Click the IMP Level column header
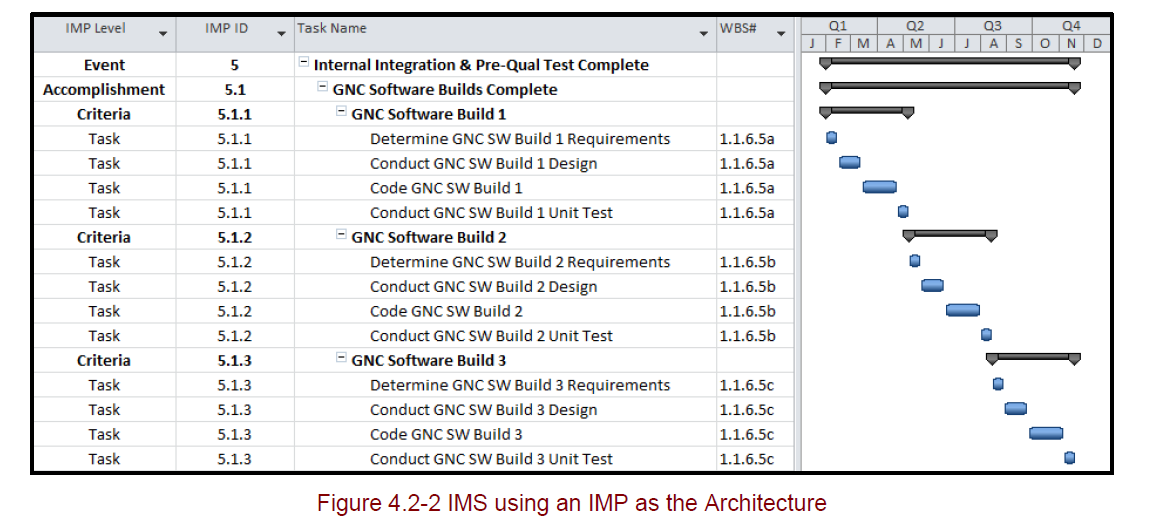This screenshot has width=1164, height=531. click(x=105, y=33)
